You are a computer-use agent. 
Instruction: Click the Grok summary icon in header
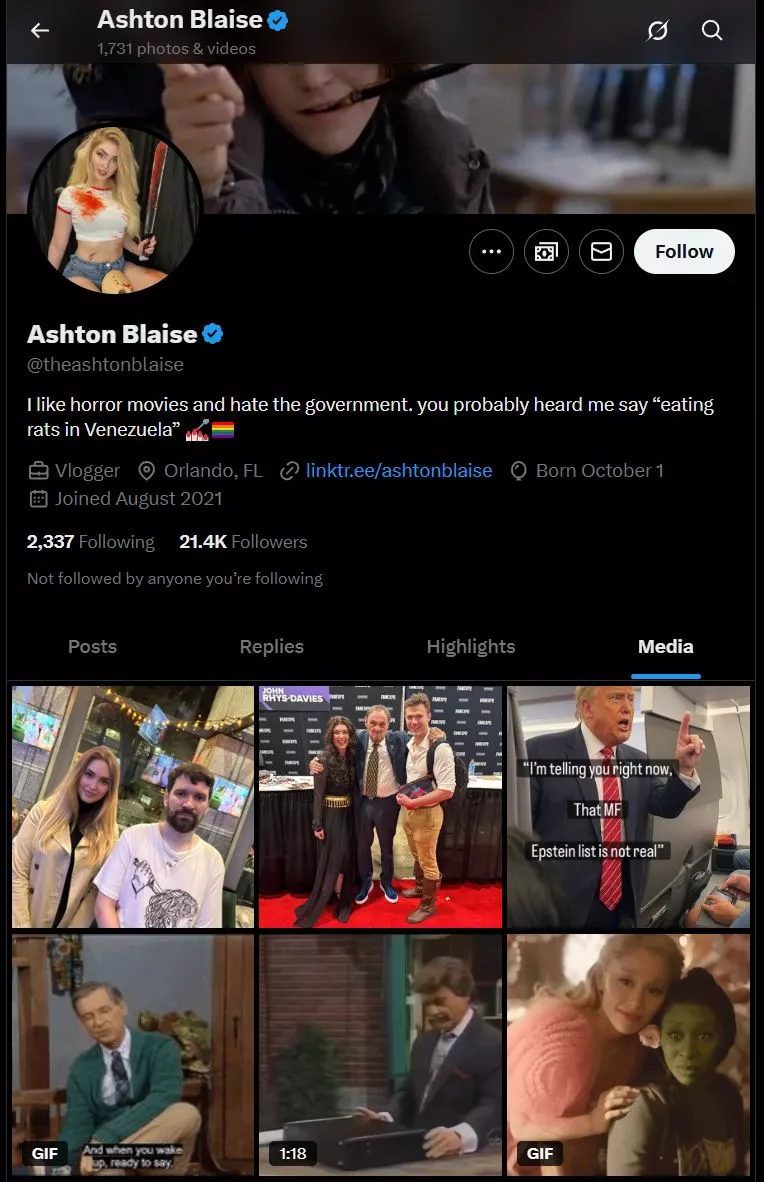tap(658, 30)
